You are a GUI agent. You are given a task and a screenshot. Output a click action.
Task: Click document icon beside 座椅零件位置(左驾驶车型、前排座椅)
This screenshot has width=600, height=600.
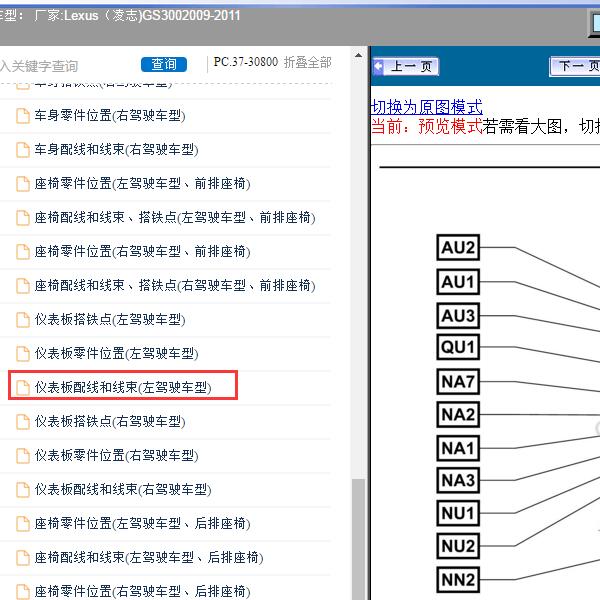coord(23,184)
